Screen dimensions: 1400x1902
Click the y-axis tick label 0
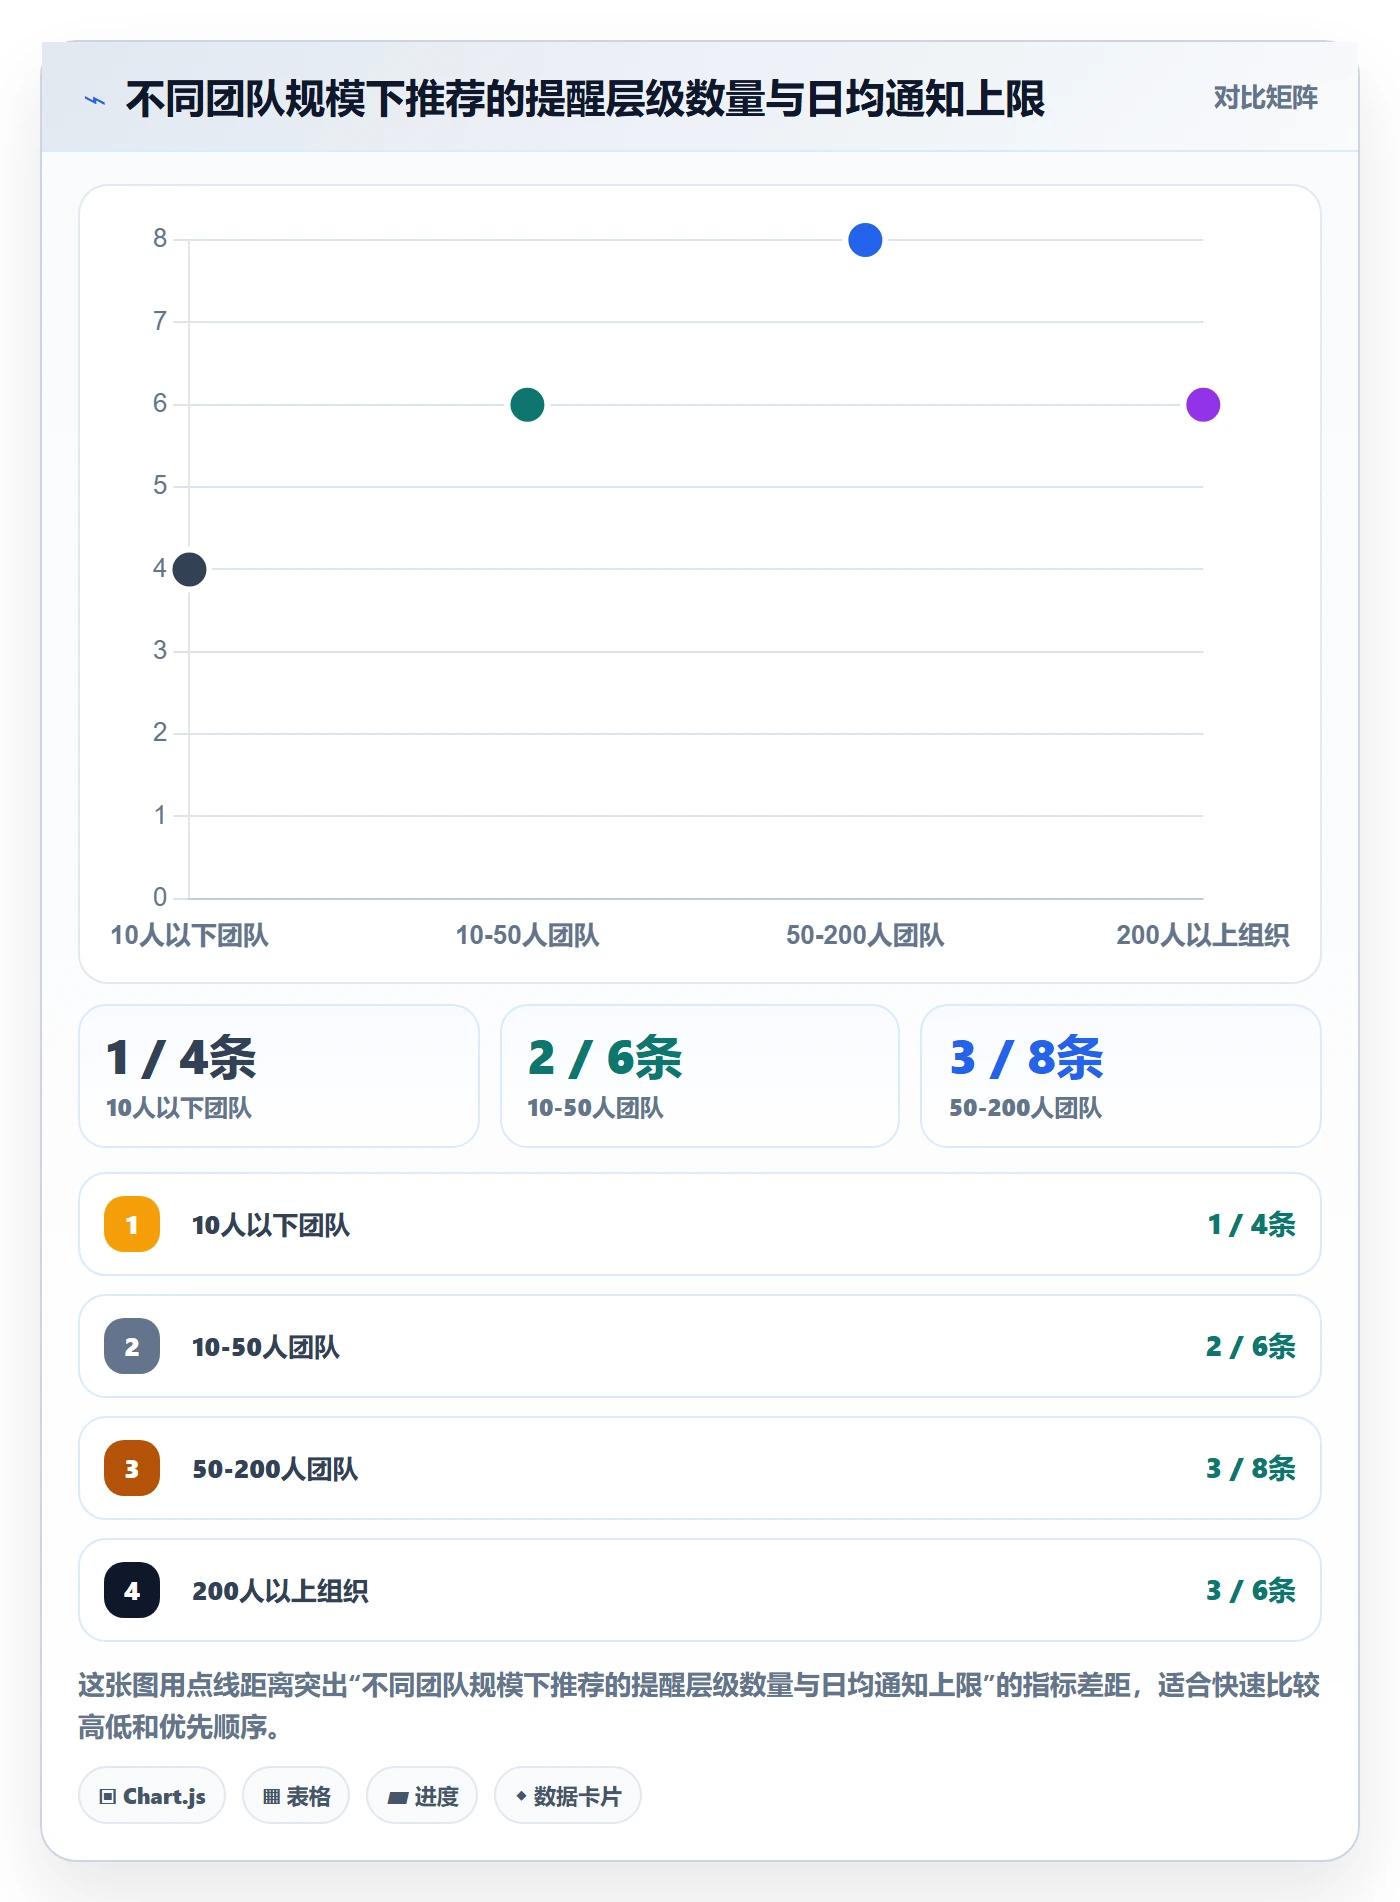click(x=160, y=897)
